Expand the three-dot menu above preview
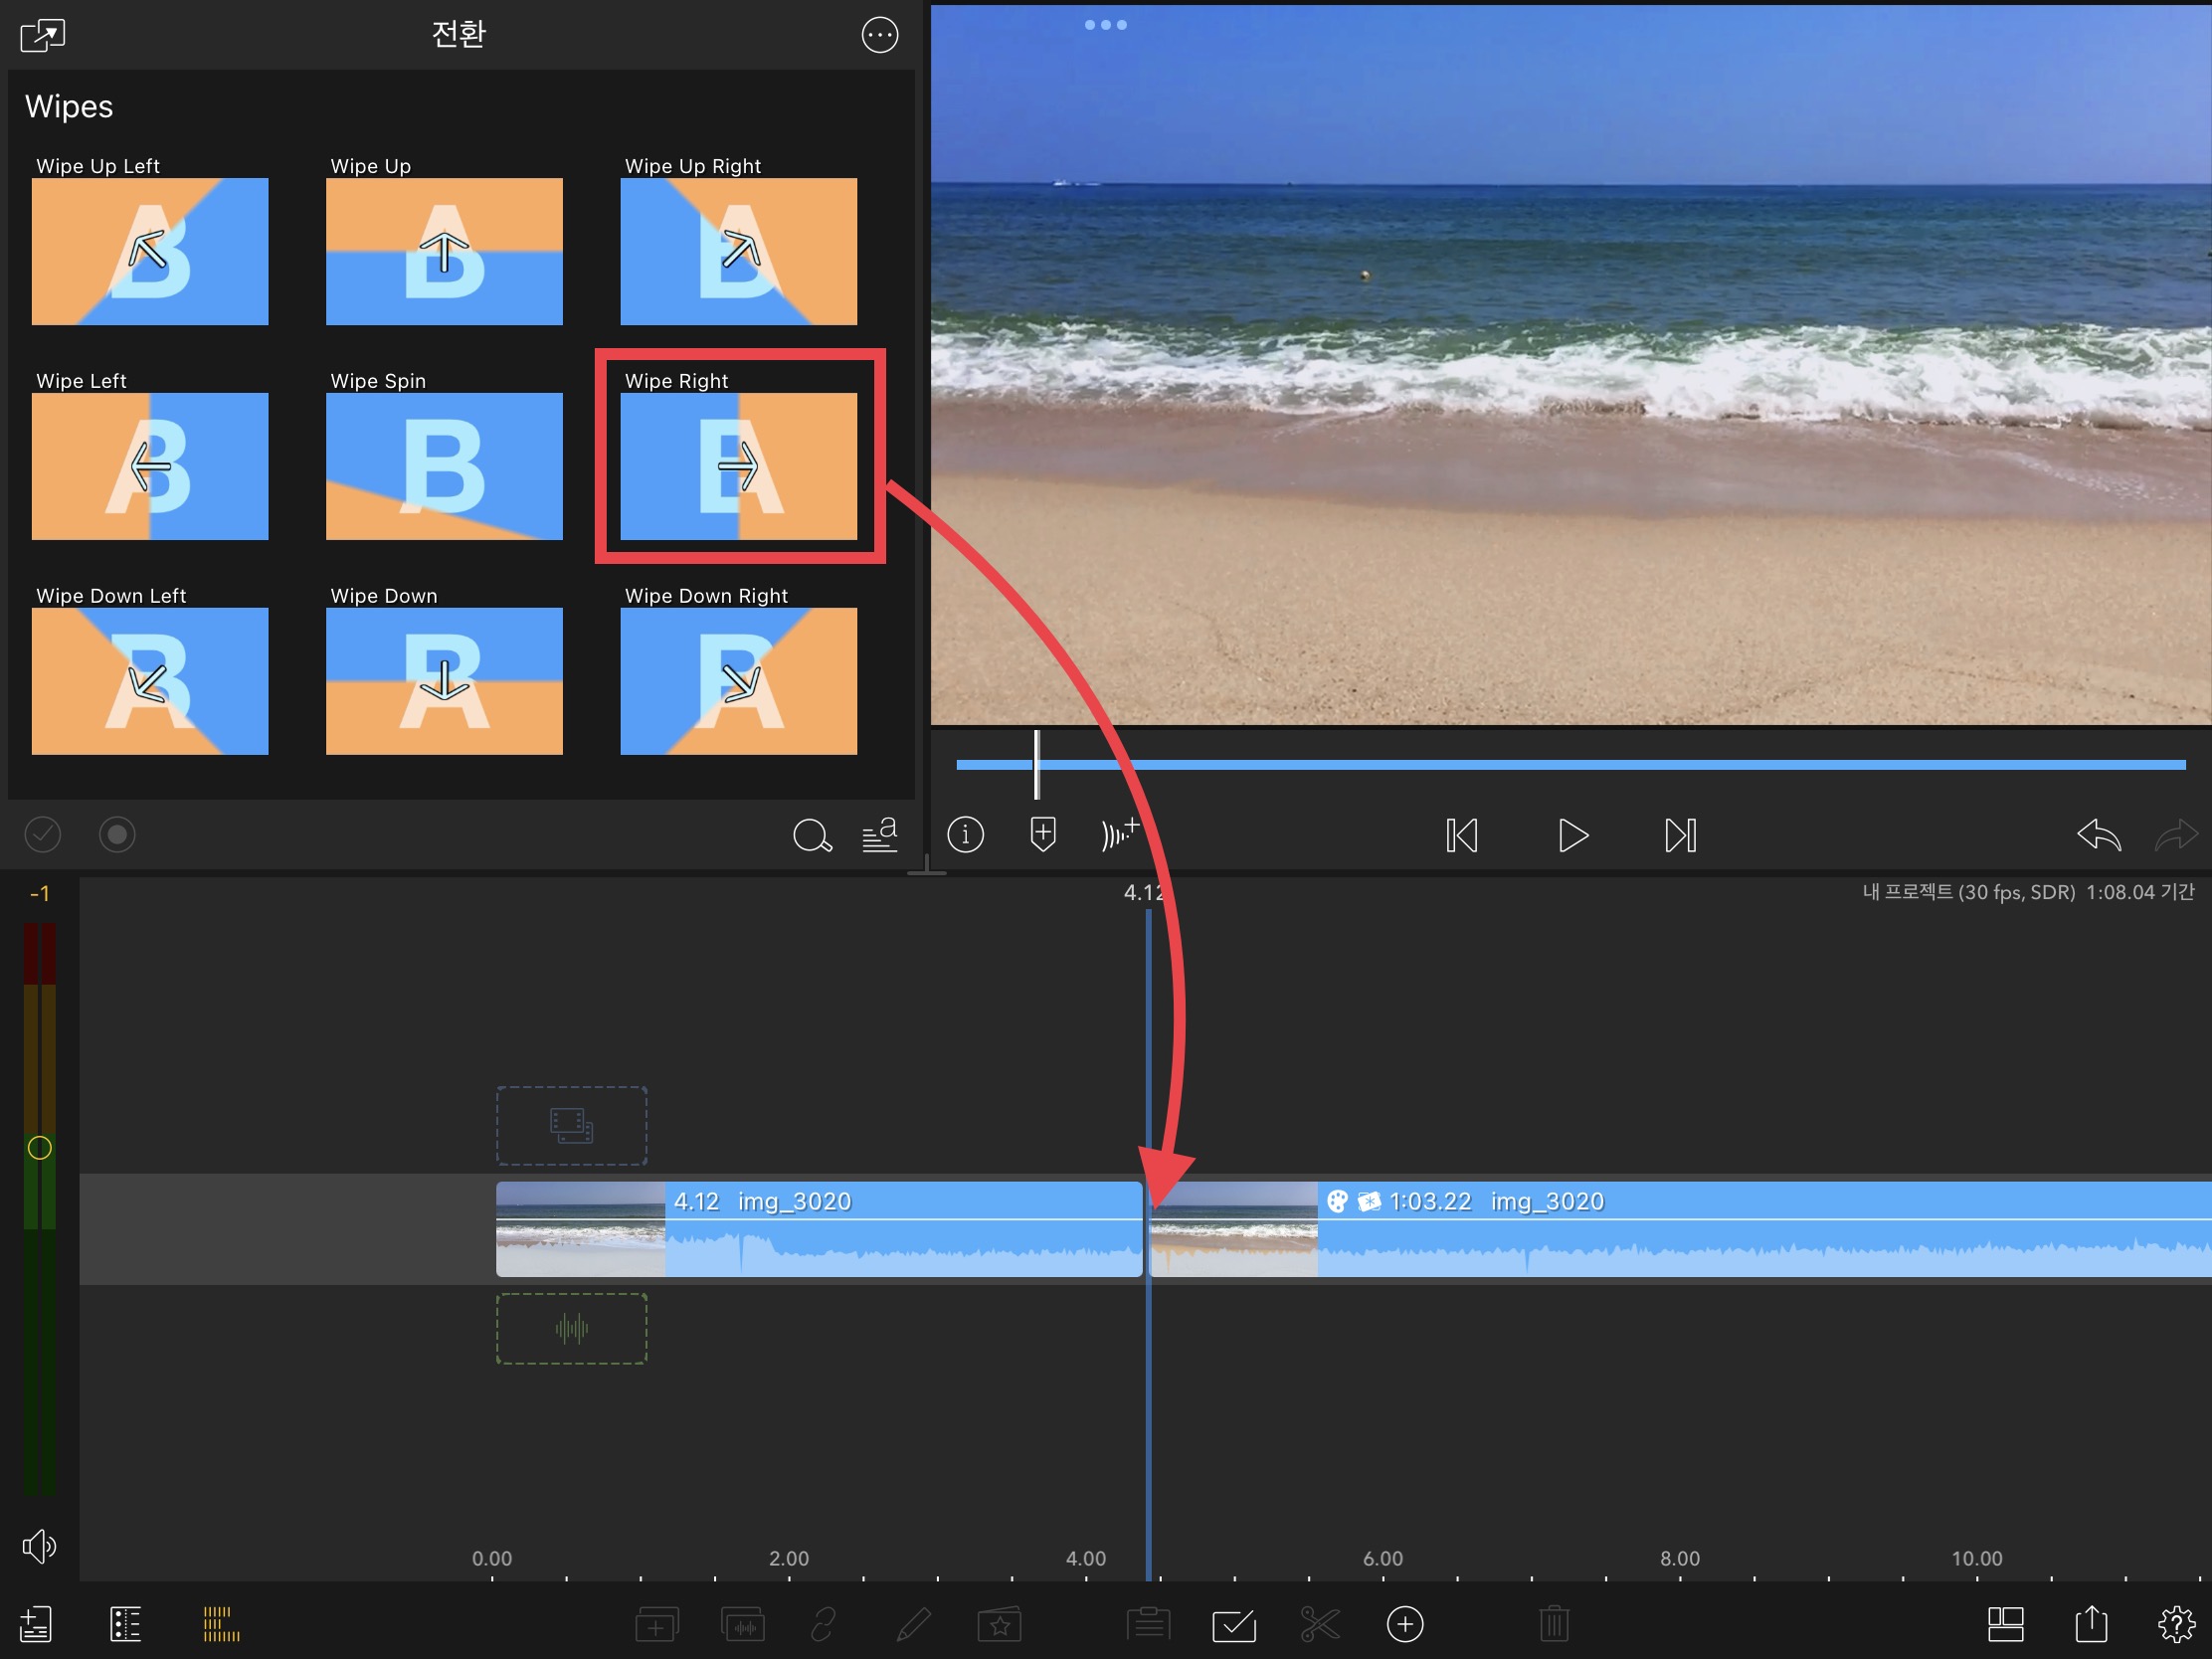Viewport: 2212px width, 1659px height. pyautogui.click(x=1105, y=25)
